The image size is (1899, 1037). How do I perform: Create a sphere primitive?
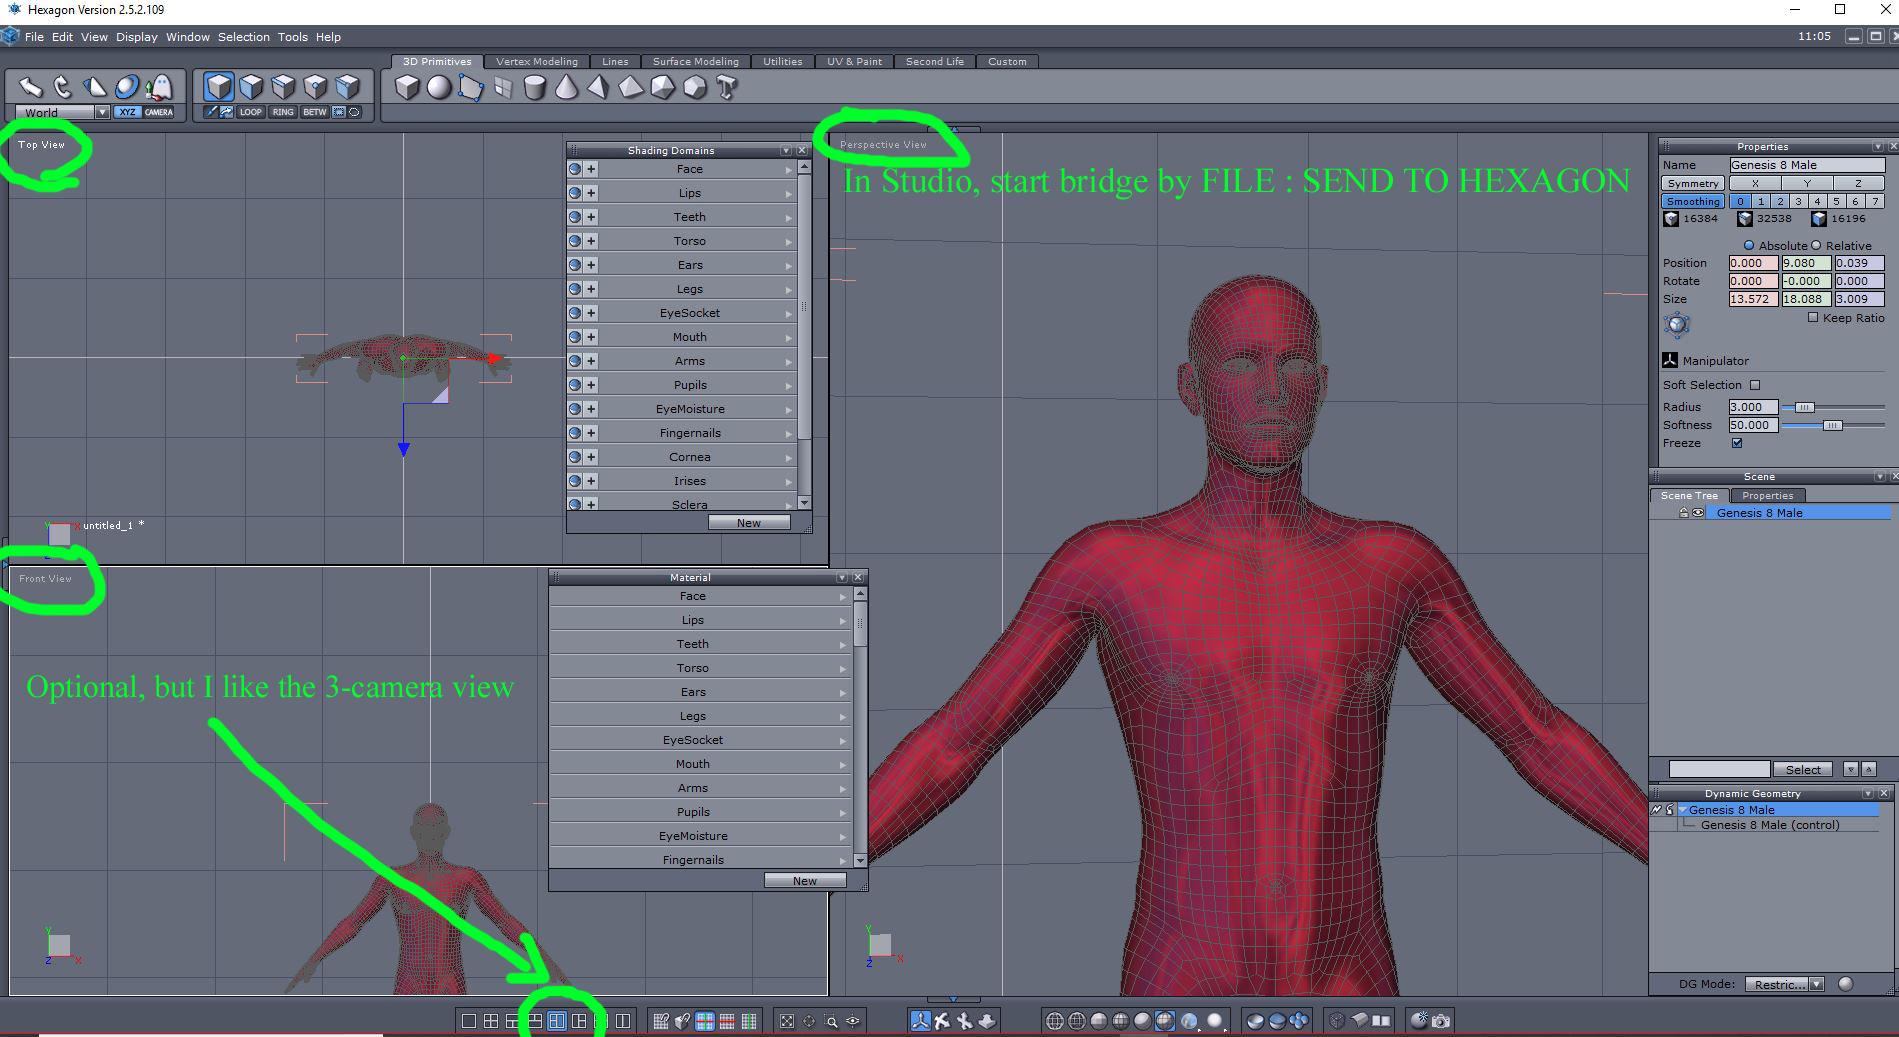coord(439,88)
